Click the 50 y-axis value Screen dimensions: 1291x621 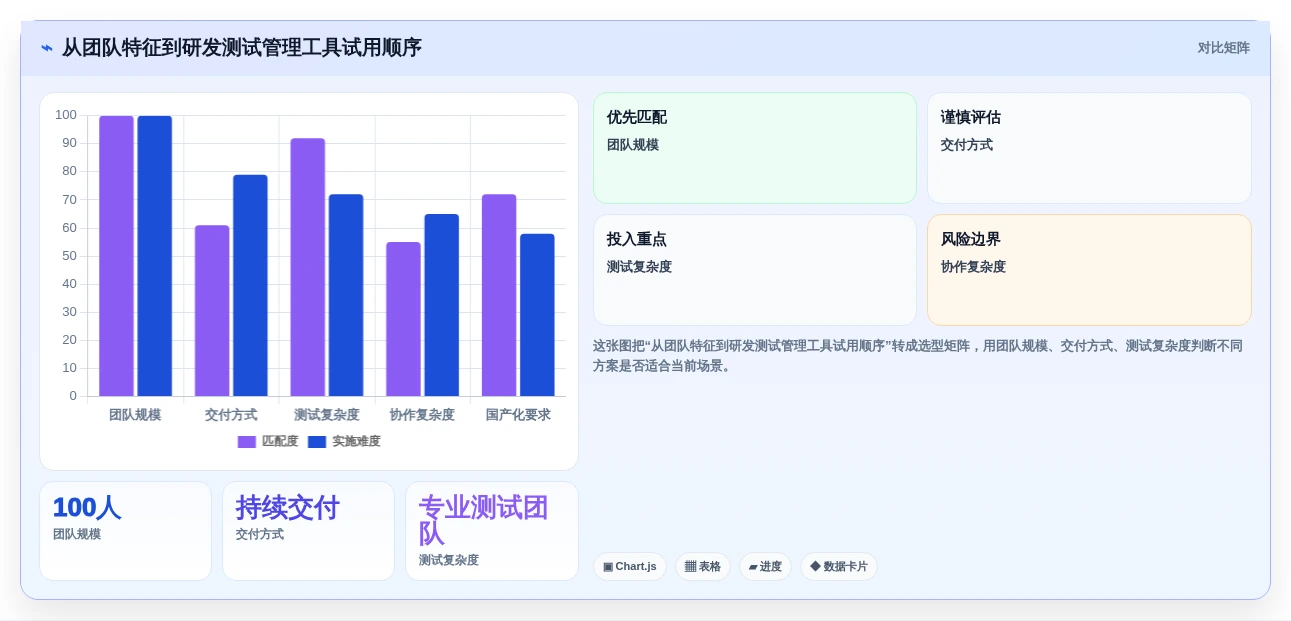(69, 256)
